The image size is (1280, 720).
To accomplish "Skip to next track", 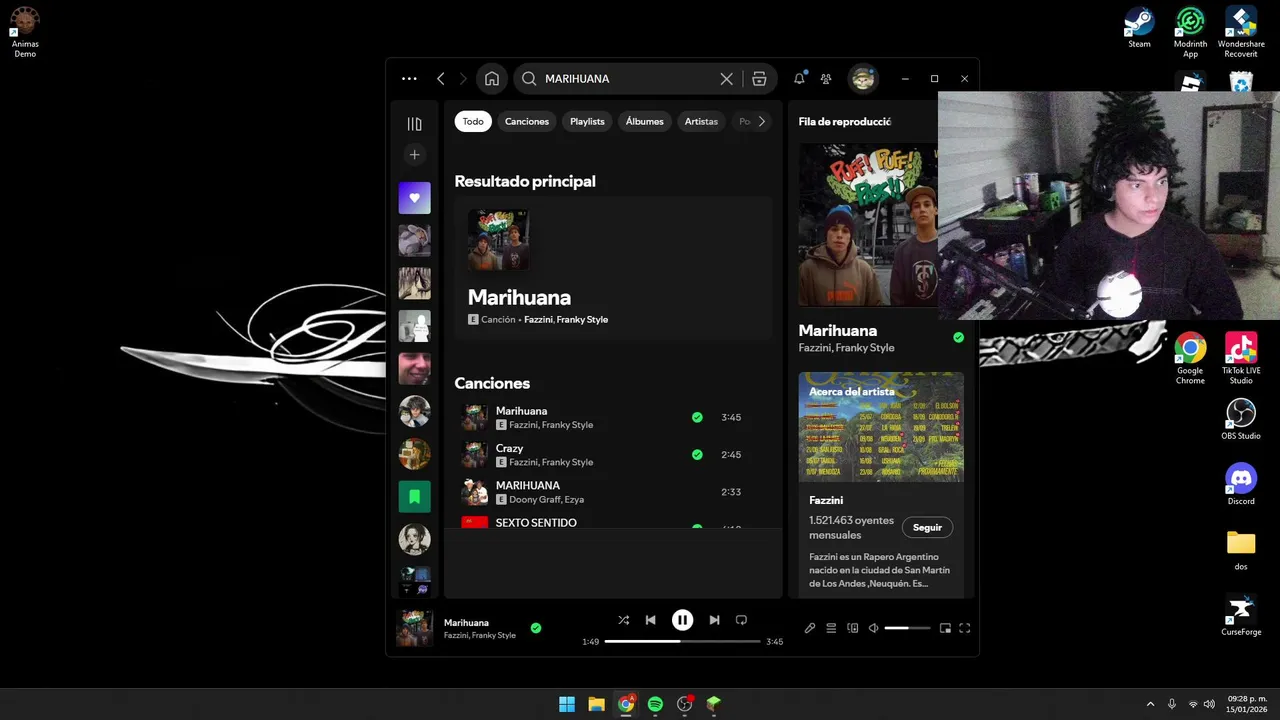I will tap(714, 620).
